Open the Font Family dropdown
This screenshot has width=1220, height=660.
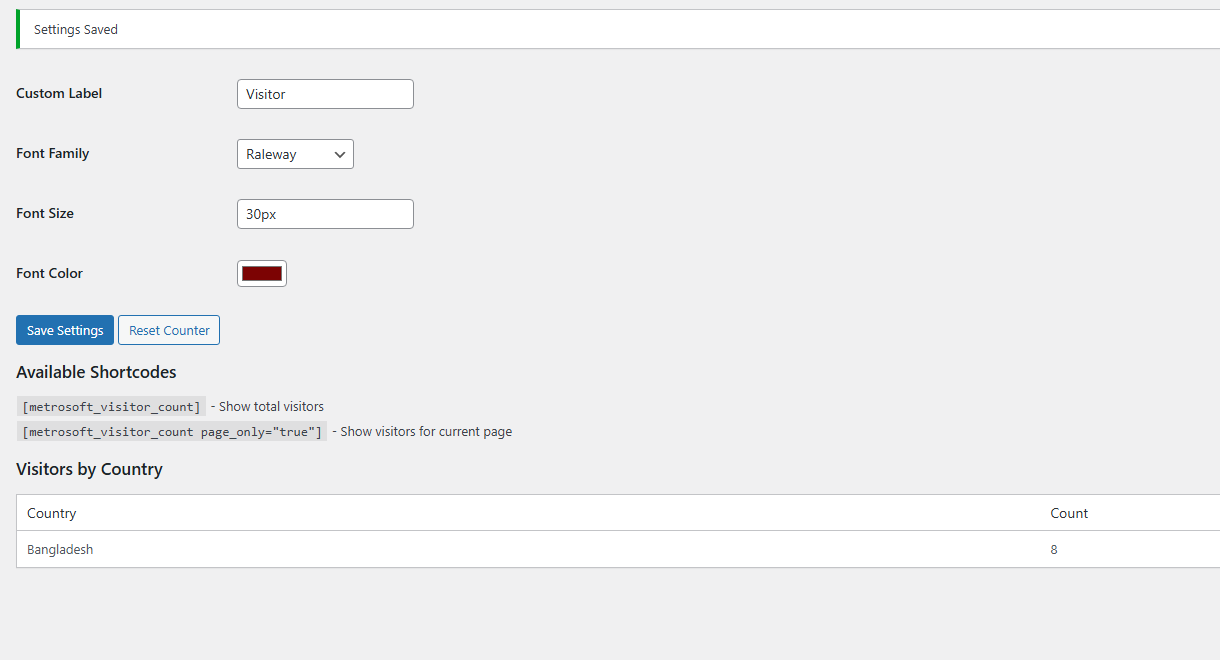point(295,154)
